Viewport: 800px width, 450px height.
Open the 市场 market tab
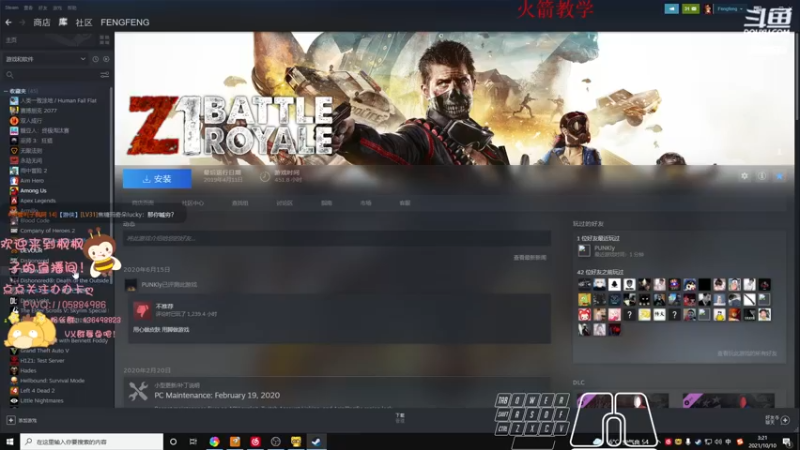click(366, 203)
